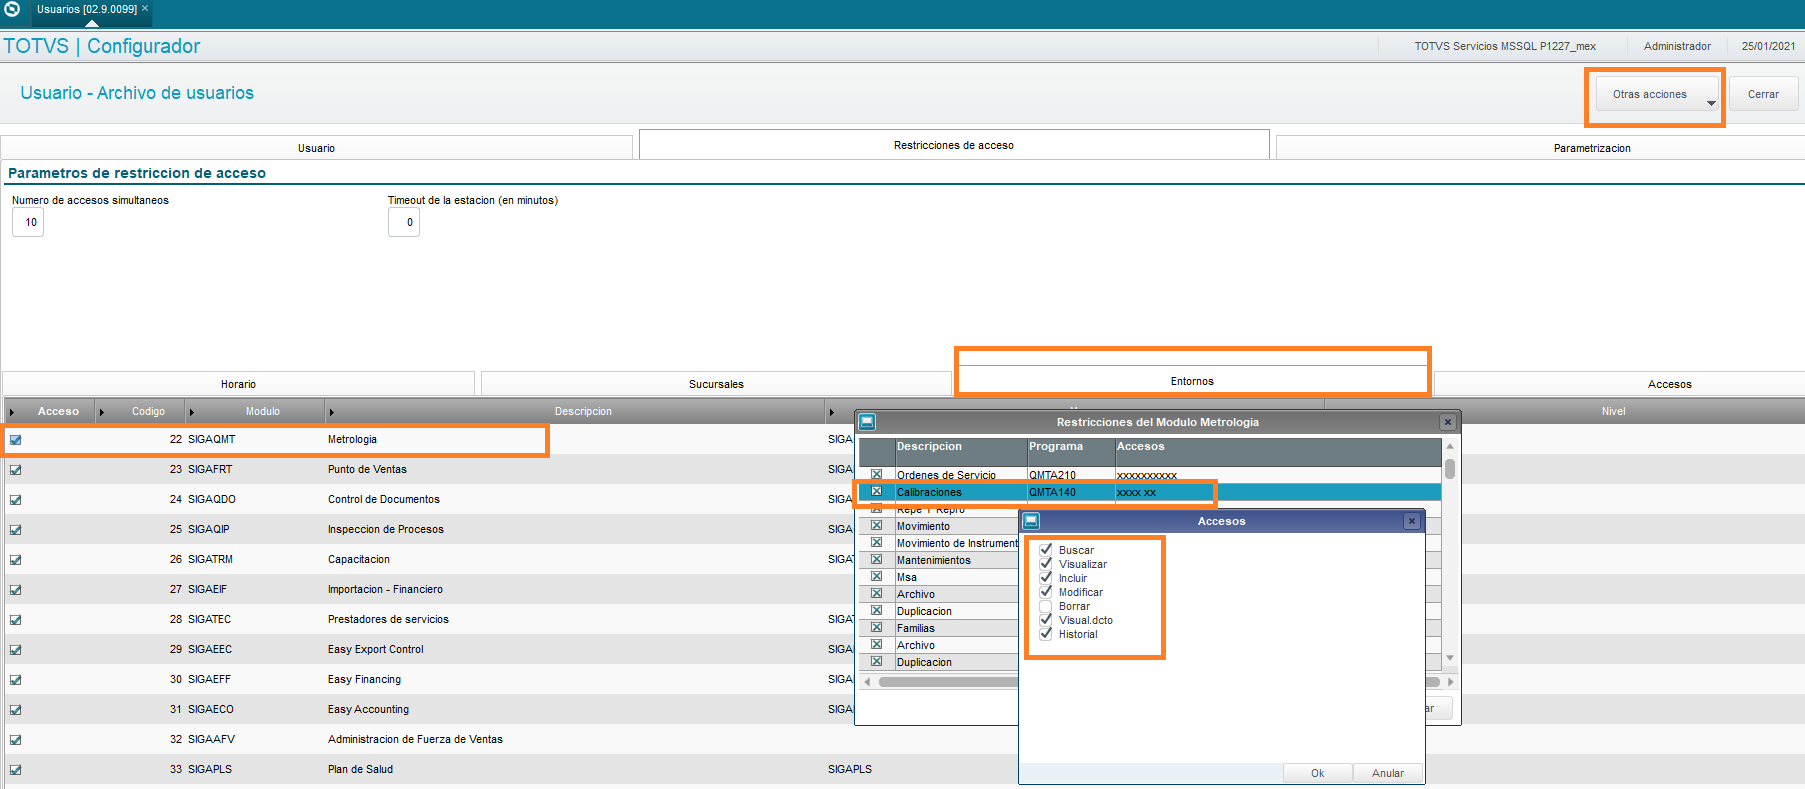Click the arrow before the Codigo column header
Screen dimensions: 1805x789
pyautogui.click(x=102, y=412)
